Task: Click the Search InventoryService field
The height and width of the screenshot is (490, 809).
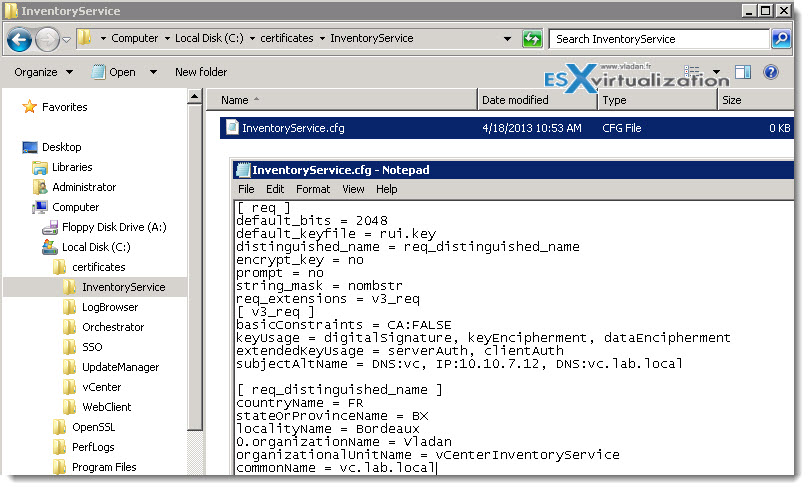Action: point(659,39)
